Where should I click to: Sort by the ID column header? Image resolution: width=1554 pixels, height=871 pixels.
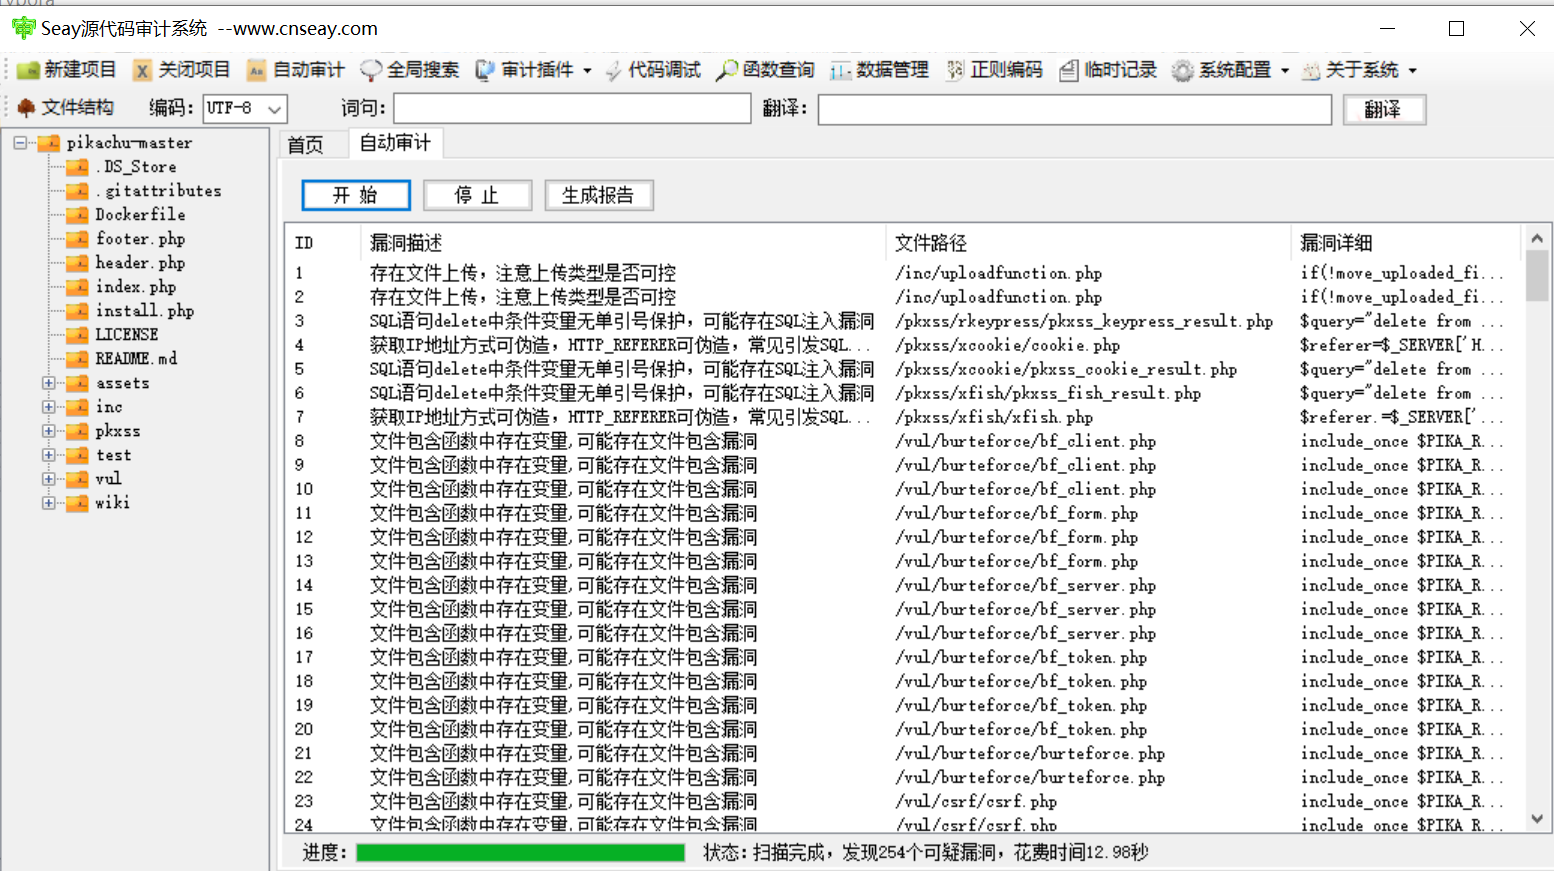(x=322, y=242)
